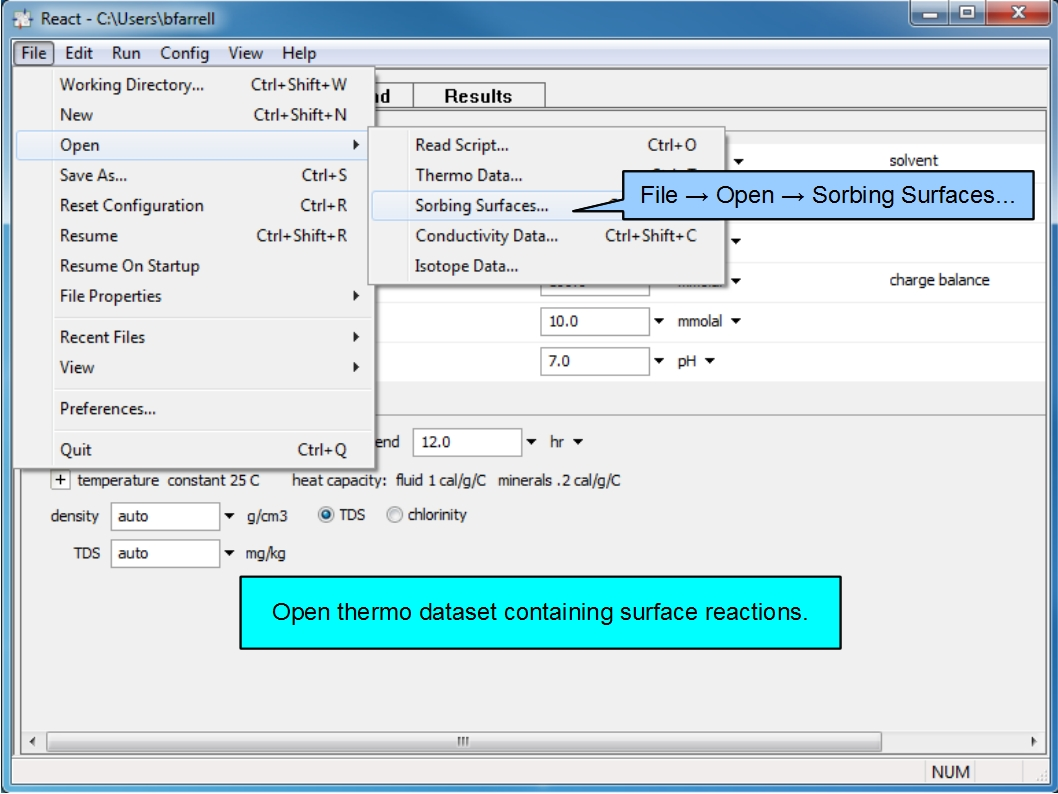This screenshot has width=1058, height=794.
Task: Open the Config menu
Action: [x=184, y=53]
